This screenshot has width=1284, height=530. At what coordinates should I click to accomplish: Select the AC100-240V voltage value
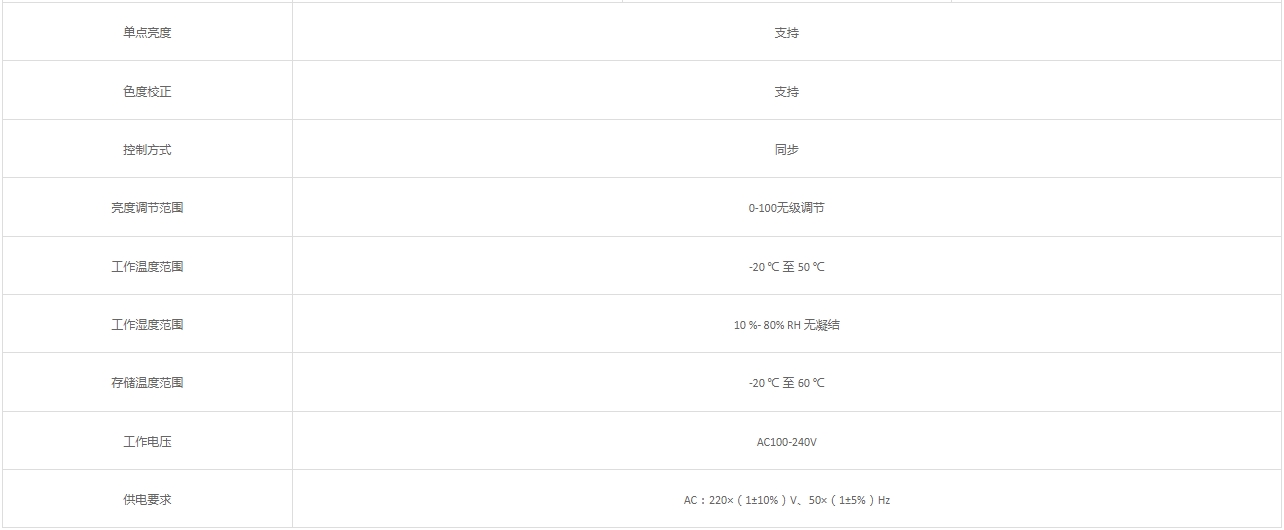tap(786, 442)
